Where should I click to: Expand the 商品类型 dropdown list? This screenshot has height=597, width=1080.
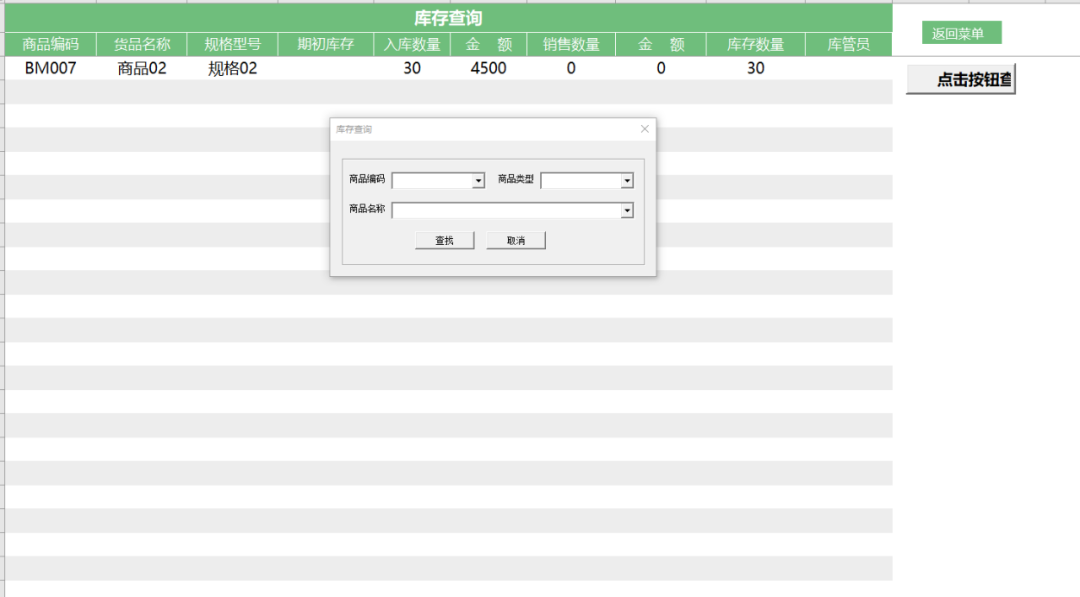(x=627, y=181)
